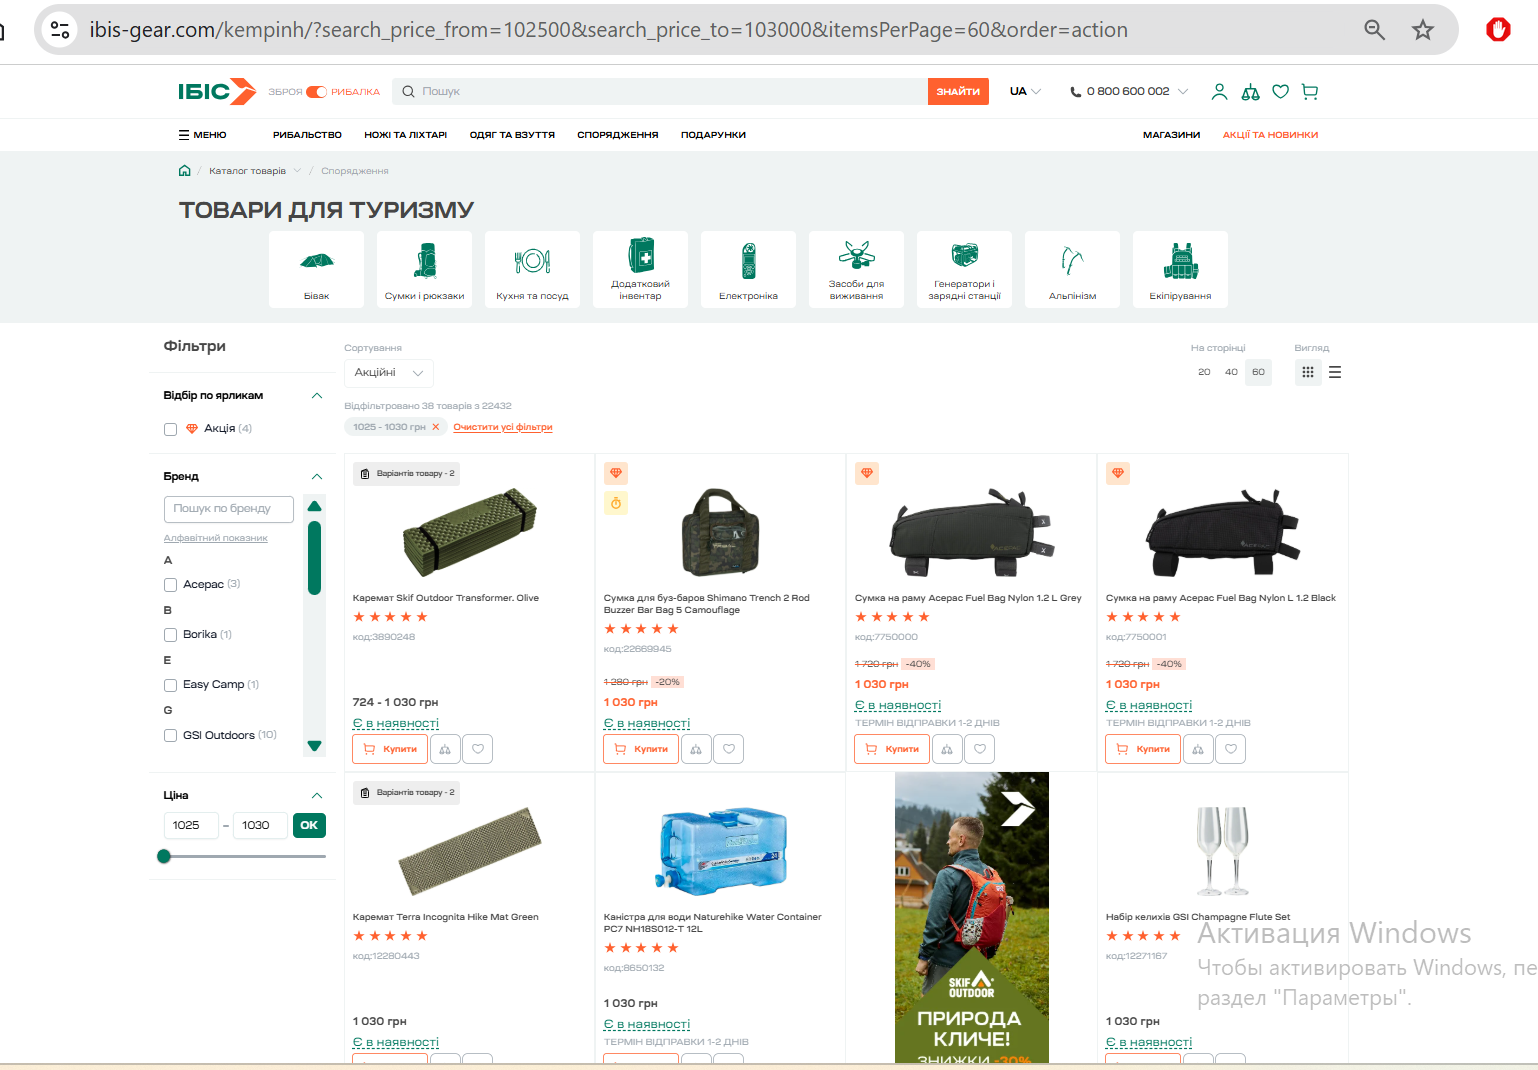Open the Екіпірування category

coord(1181,269)
